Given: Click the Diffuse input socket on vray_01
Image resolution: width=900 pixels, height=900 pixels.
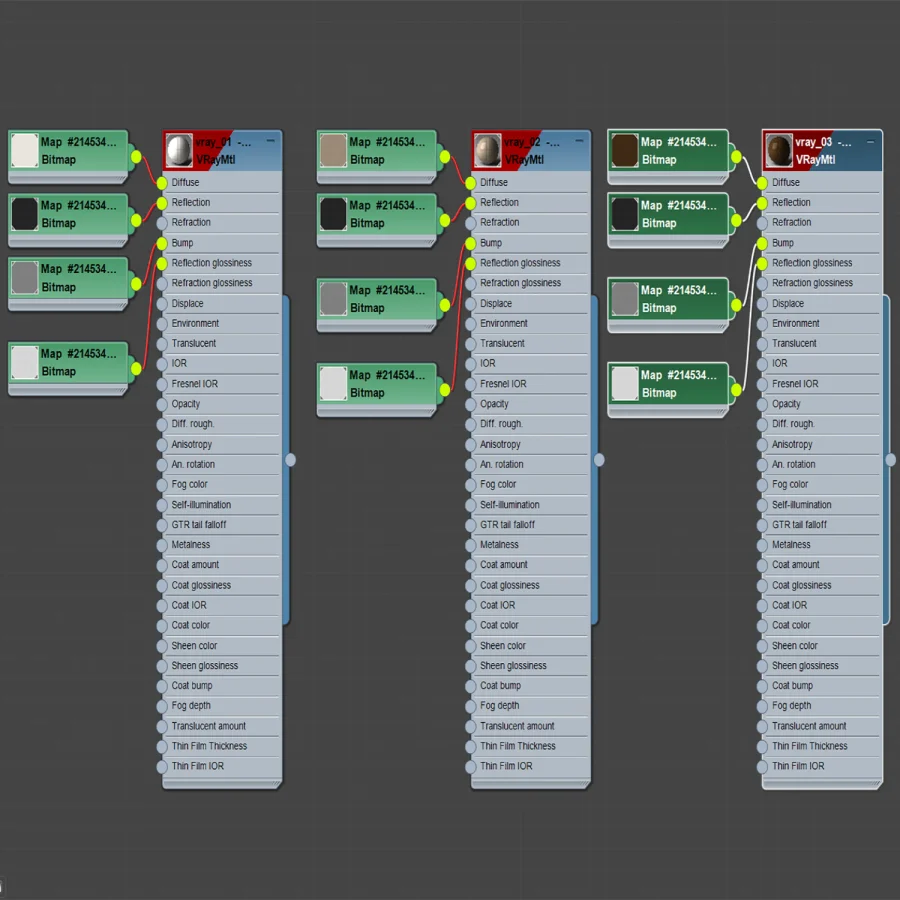Looking at the screenshot, I should [x=162, y=183].
